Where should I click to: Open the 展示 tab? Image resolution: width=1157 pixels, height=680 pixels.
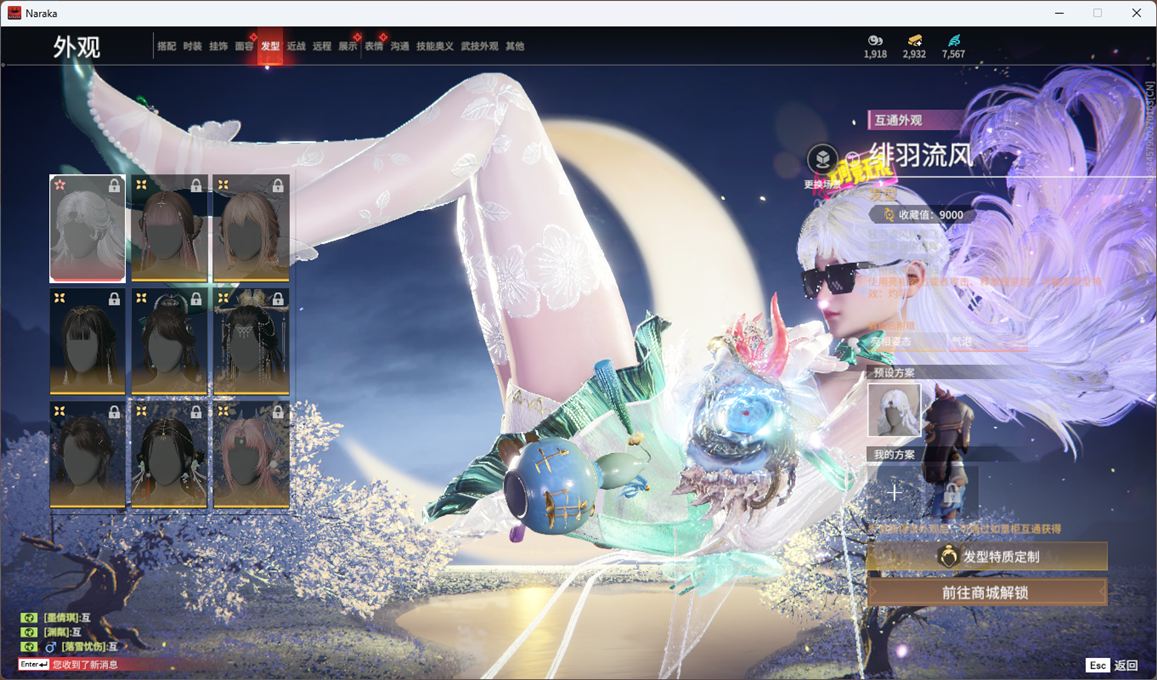pyautogui.click(x=348, y=46)
